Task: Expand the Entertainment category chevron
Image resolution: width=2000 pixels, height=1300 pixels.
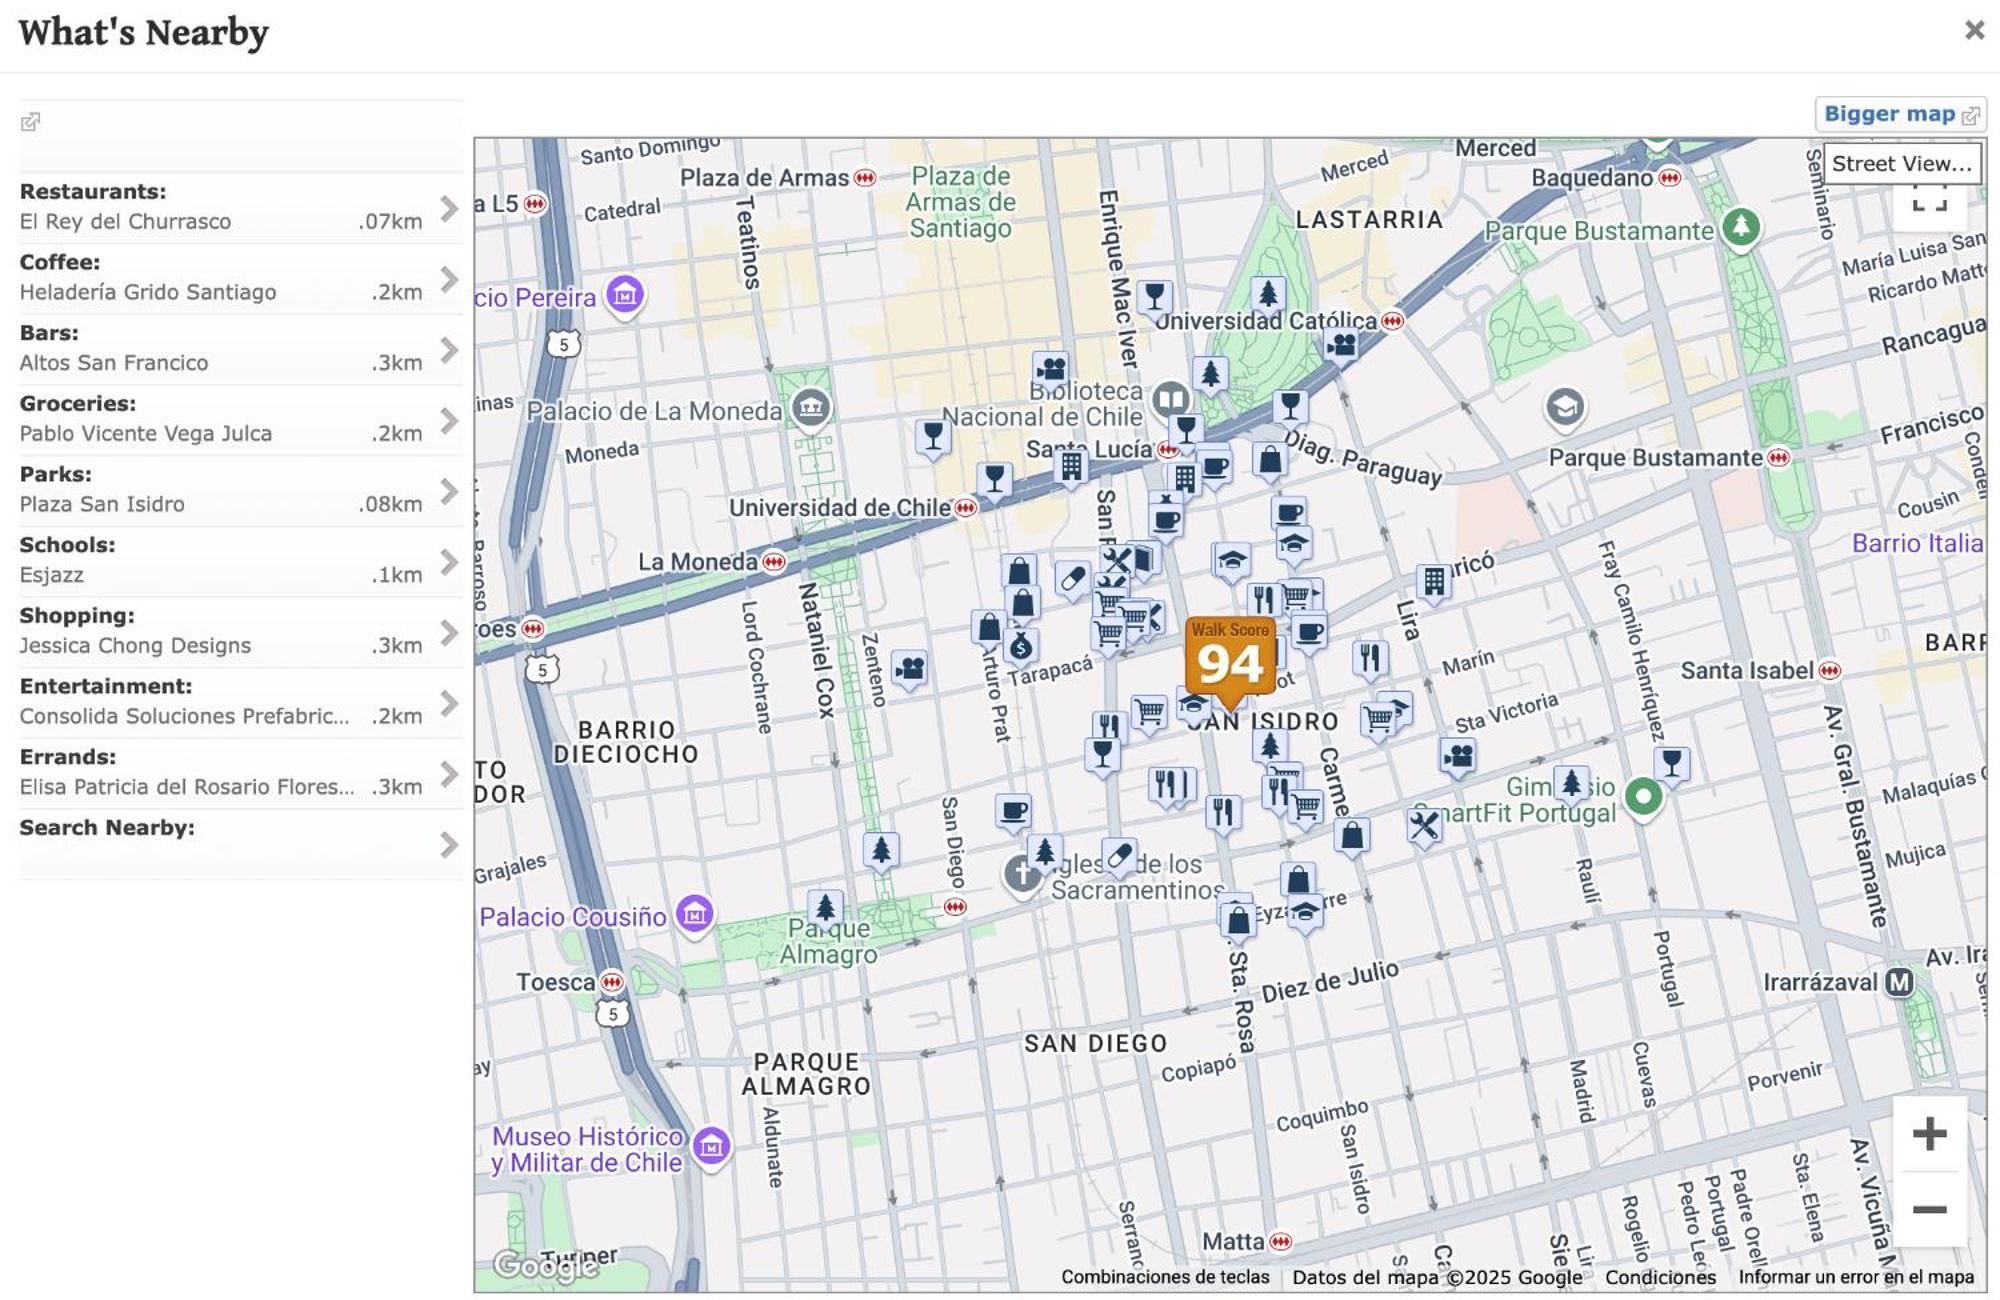Action: (449, 704)
